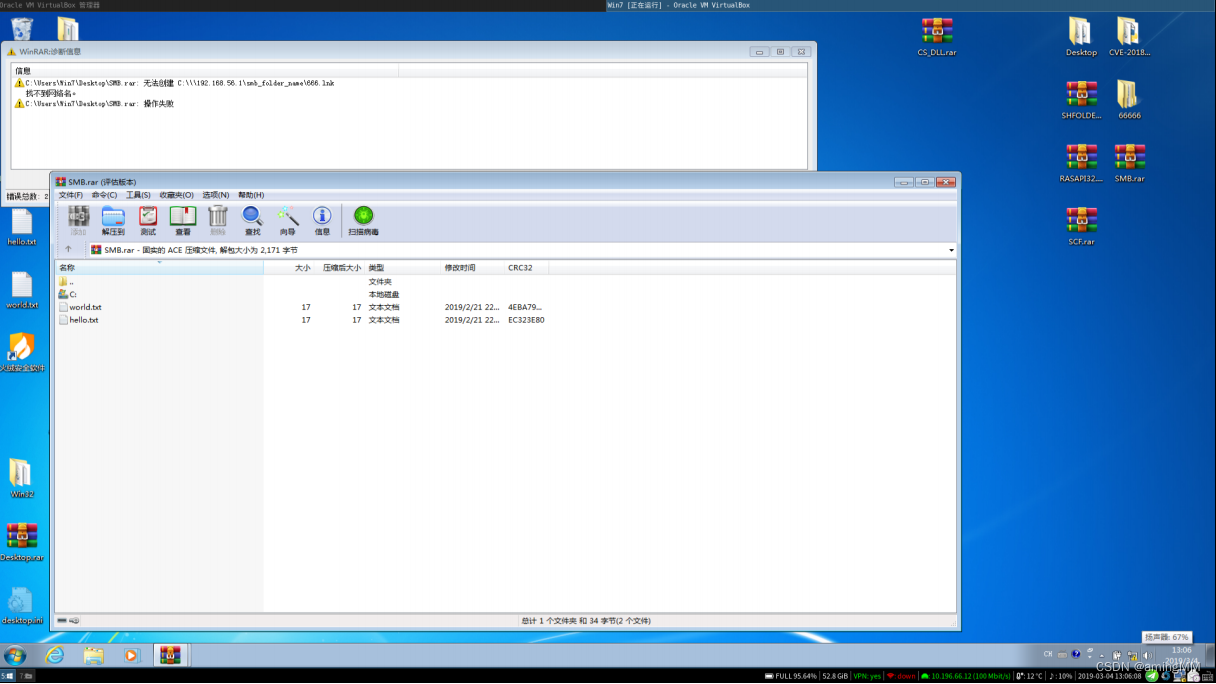The width and height of the screenshot is (1216, 684).
Task: Click CRC value EC323E80
Action: pyautogui.click(x=526, y=320)
